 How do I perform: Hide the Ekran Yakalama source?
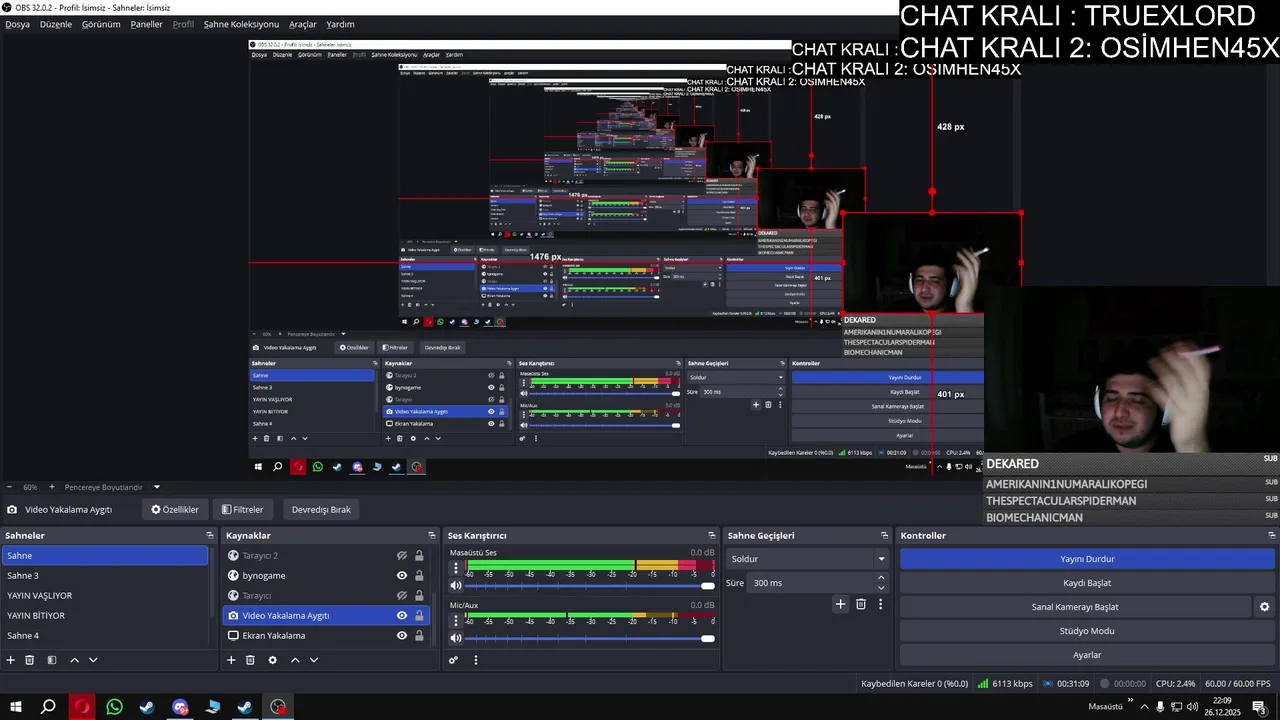402,636
